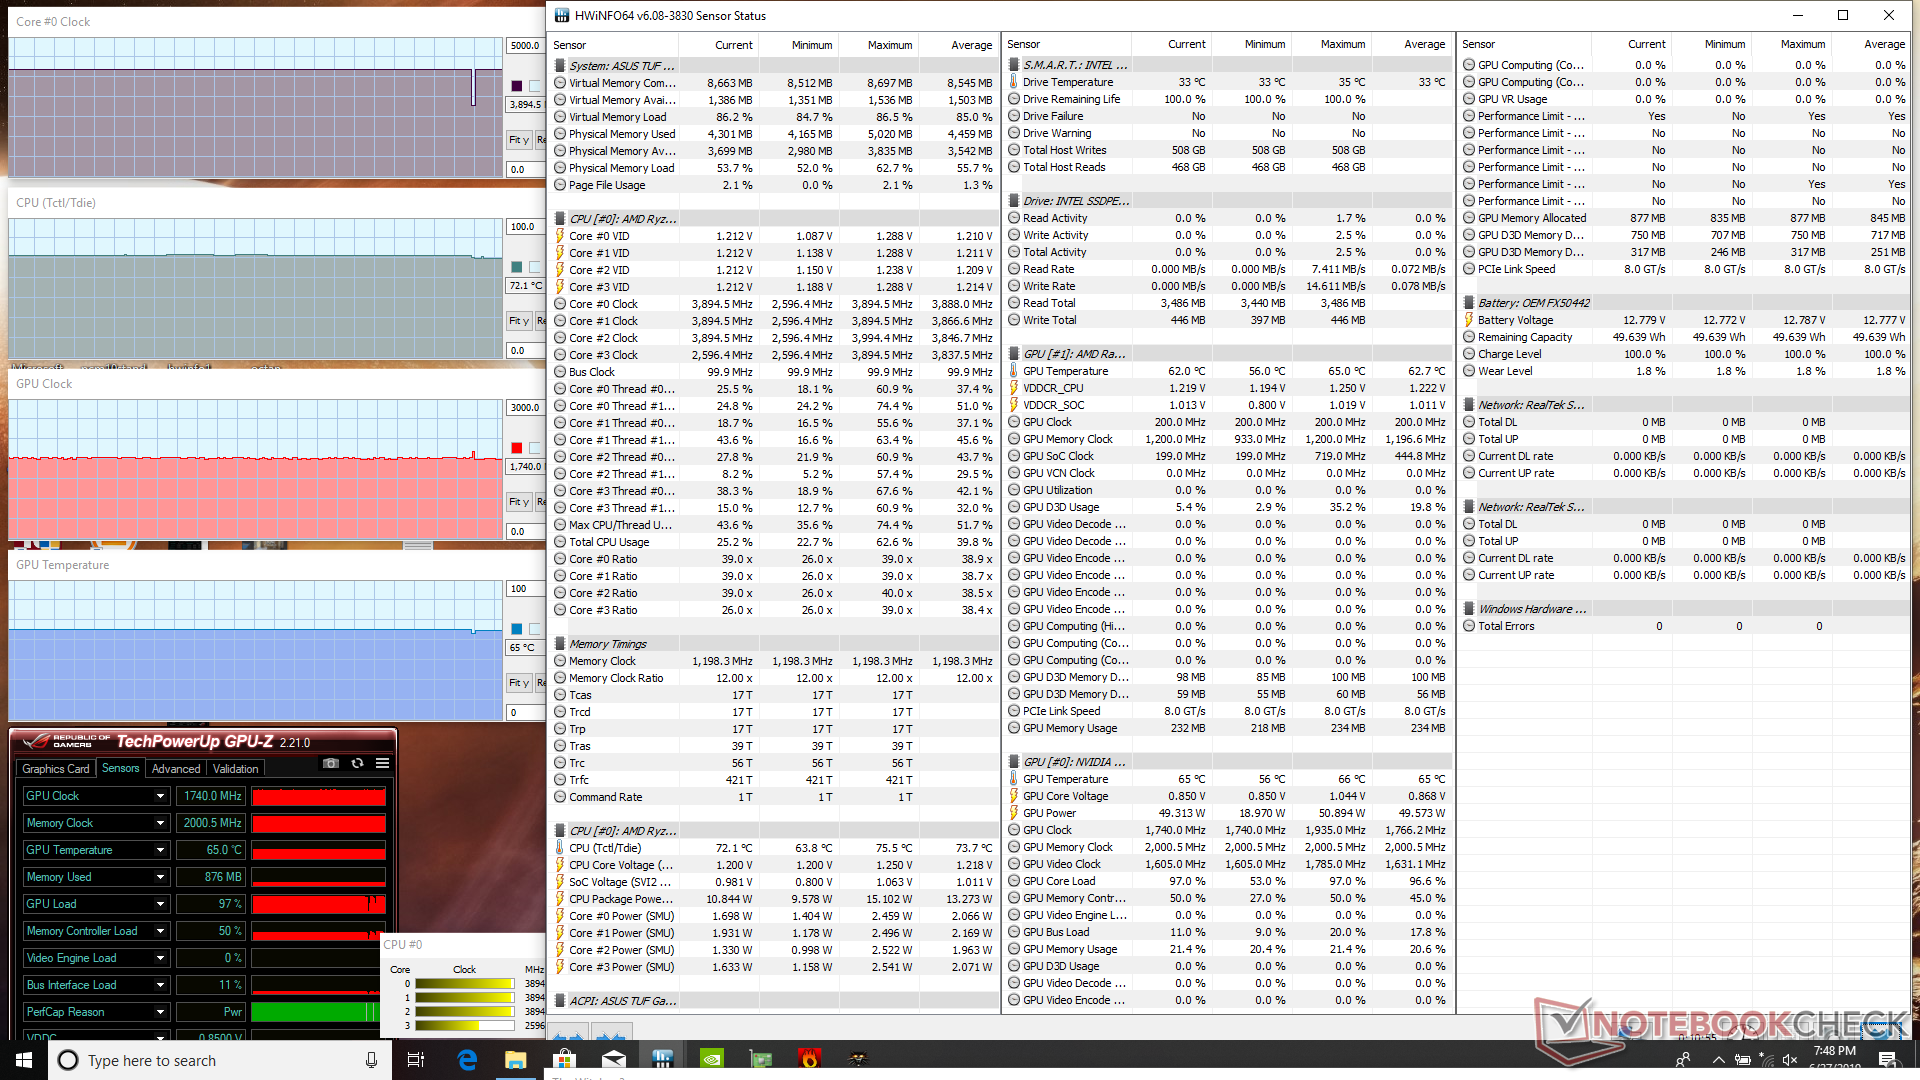This screenshot has width=1920, height=1080.
Task: Open the Validation tab in GPU-Z
Action: pyautogui.click(x=236, y=769)
